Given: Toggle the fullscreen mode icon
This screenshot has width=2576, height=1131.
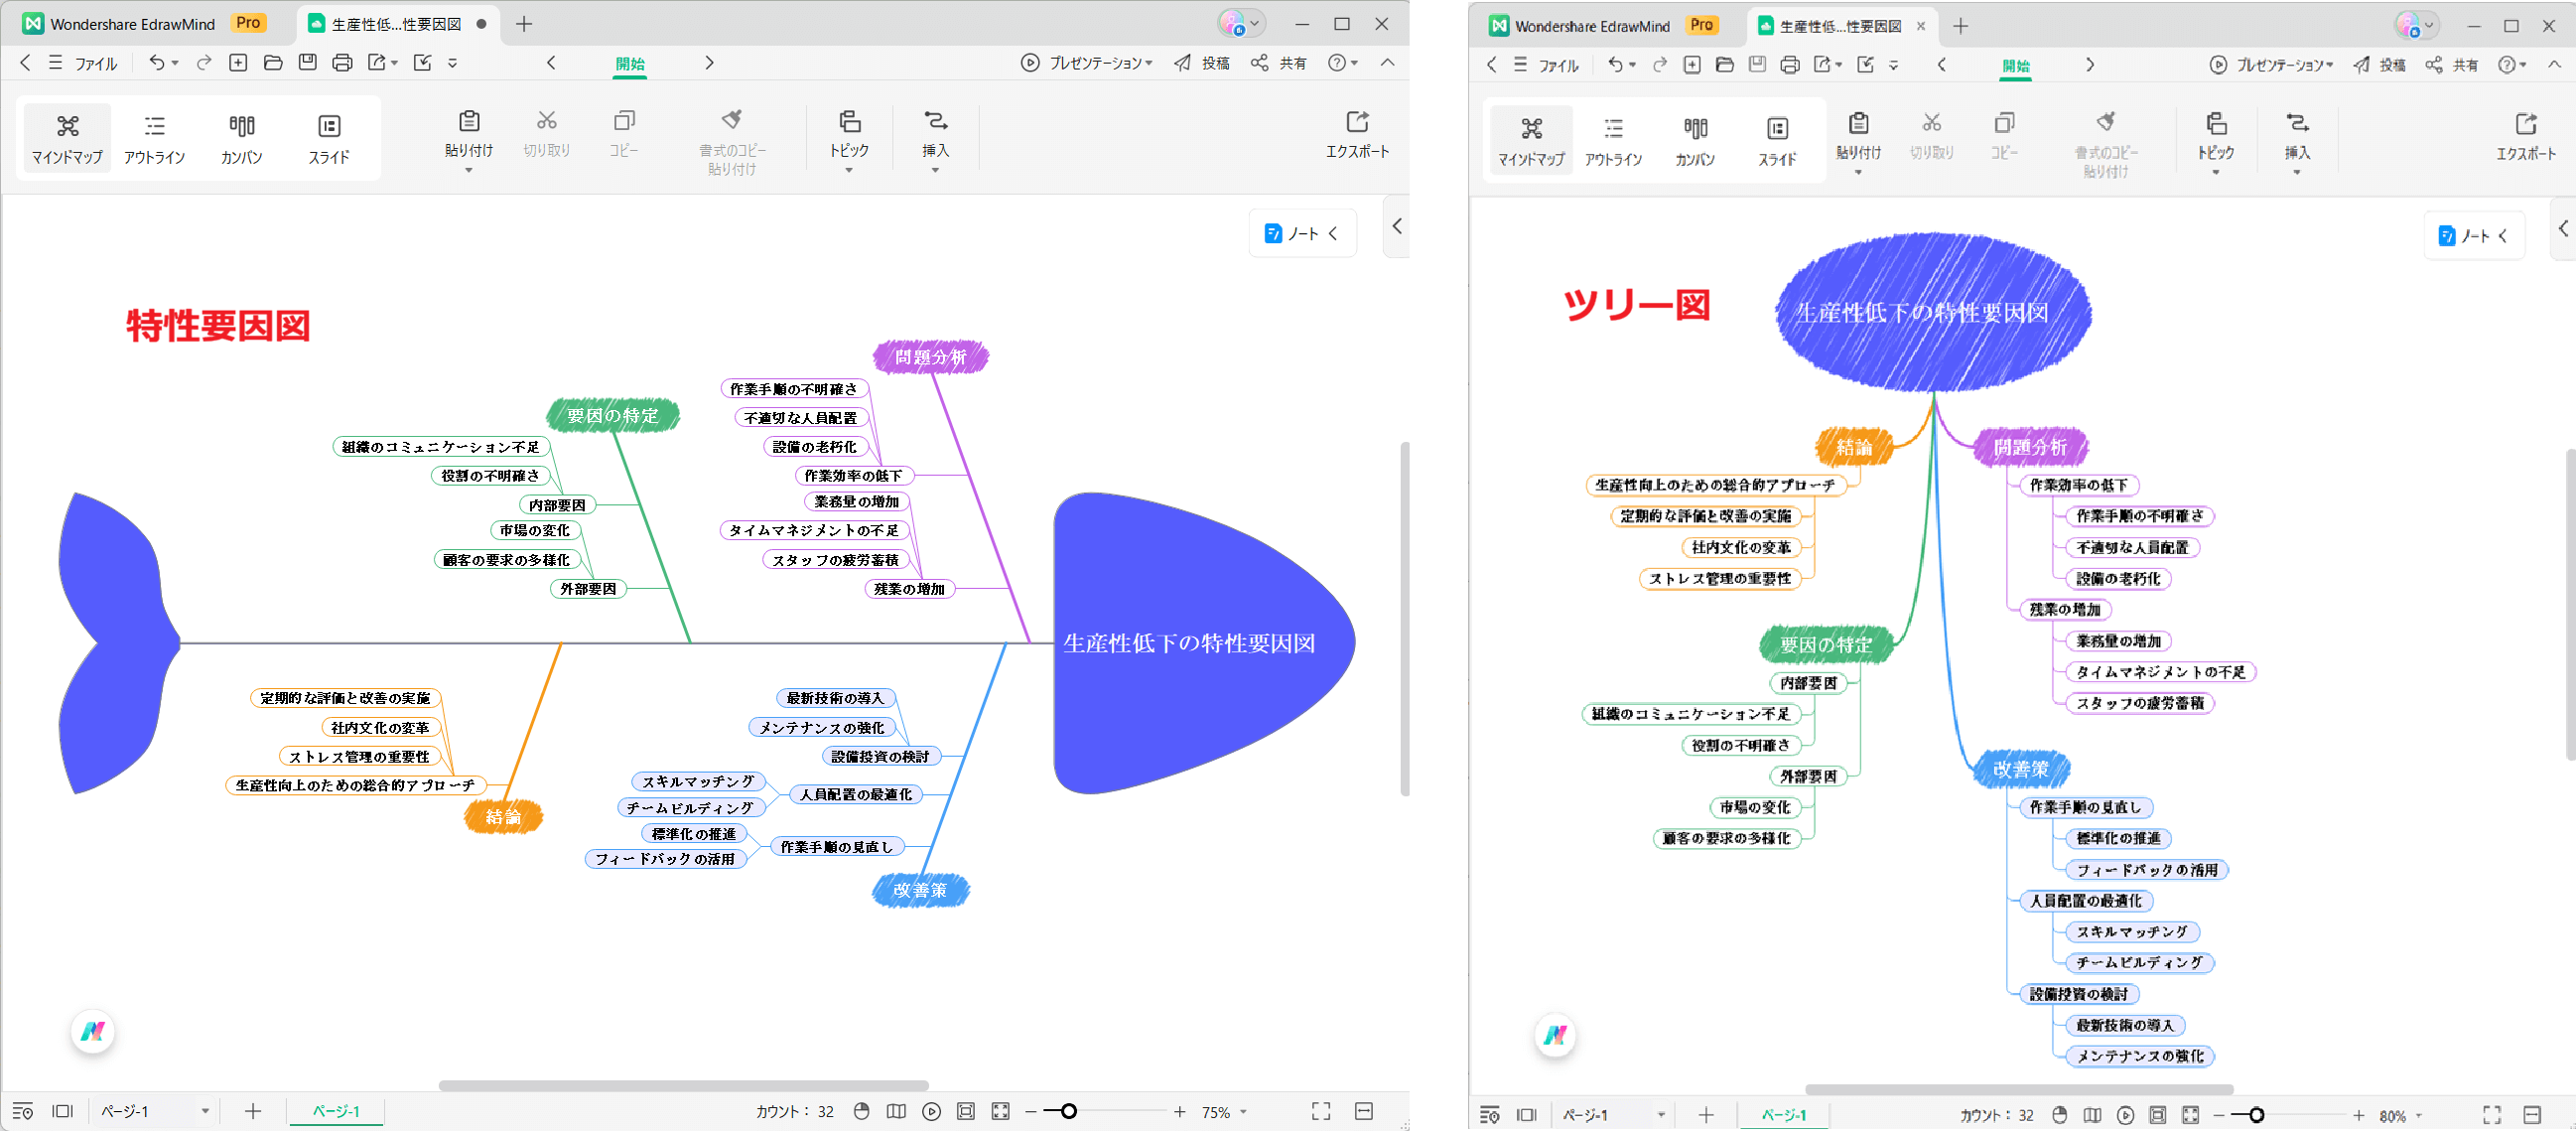Looking at the screenshot, I should pos(1321,1111).
